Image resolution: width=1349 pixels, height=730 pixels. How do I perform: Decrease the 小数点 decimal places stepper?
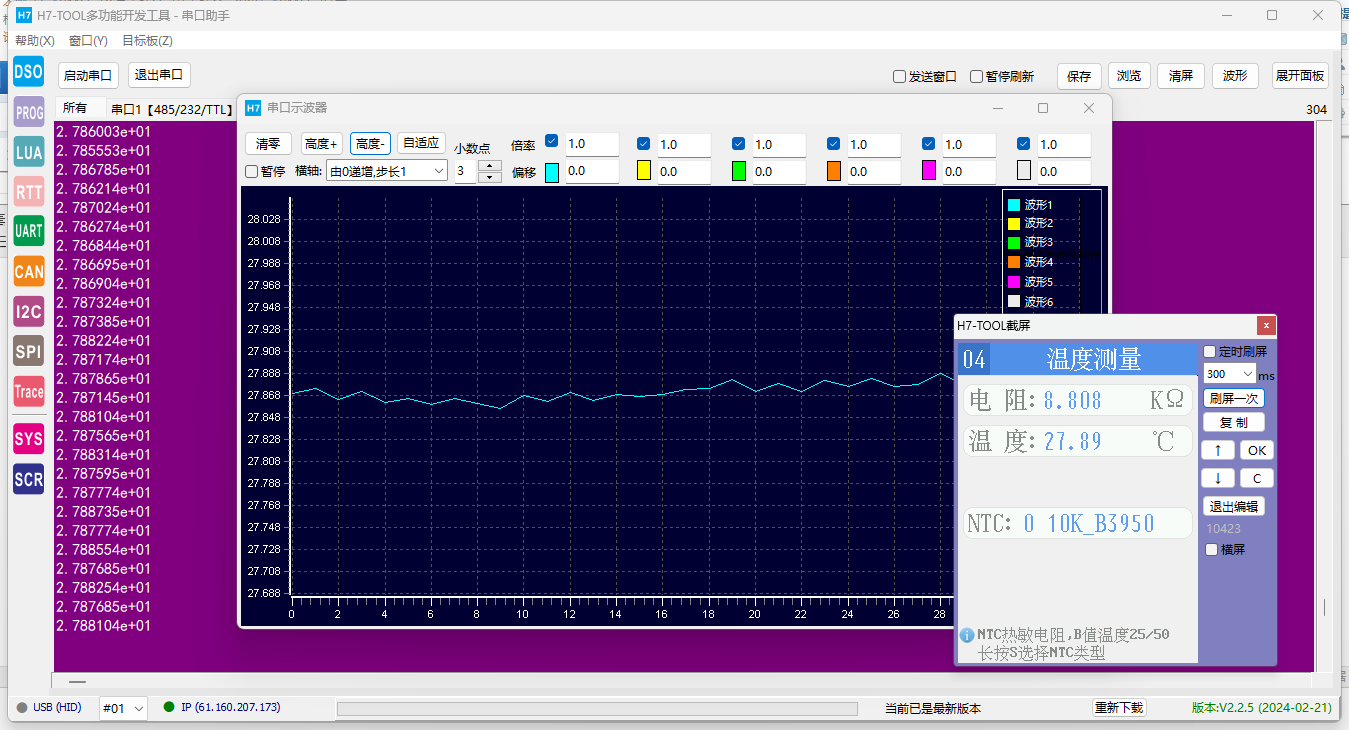(x=490, y=177)
